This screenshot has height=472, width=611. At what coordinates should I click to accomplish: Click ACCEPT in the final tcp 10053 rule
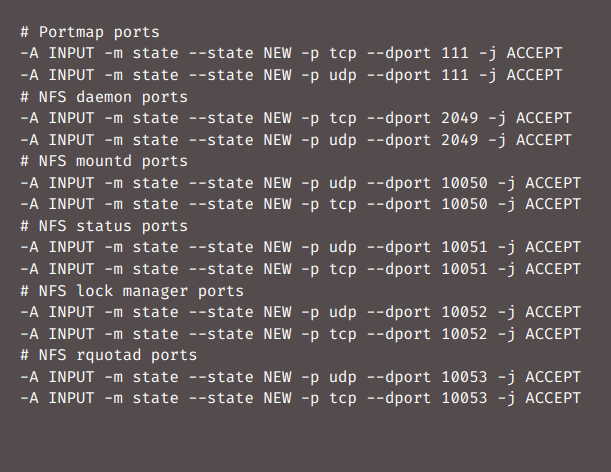point(553,398)
